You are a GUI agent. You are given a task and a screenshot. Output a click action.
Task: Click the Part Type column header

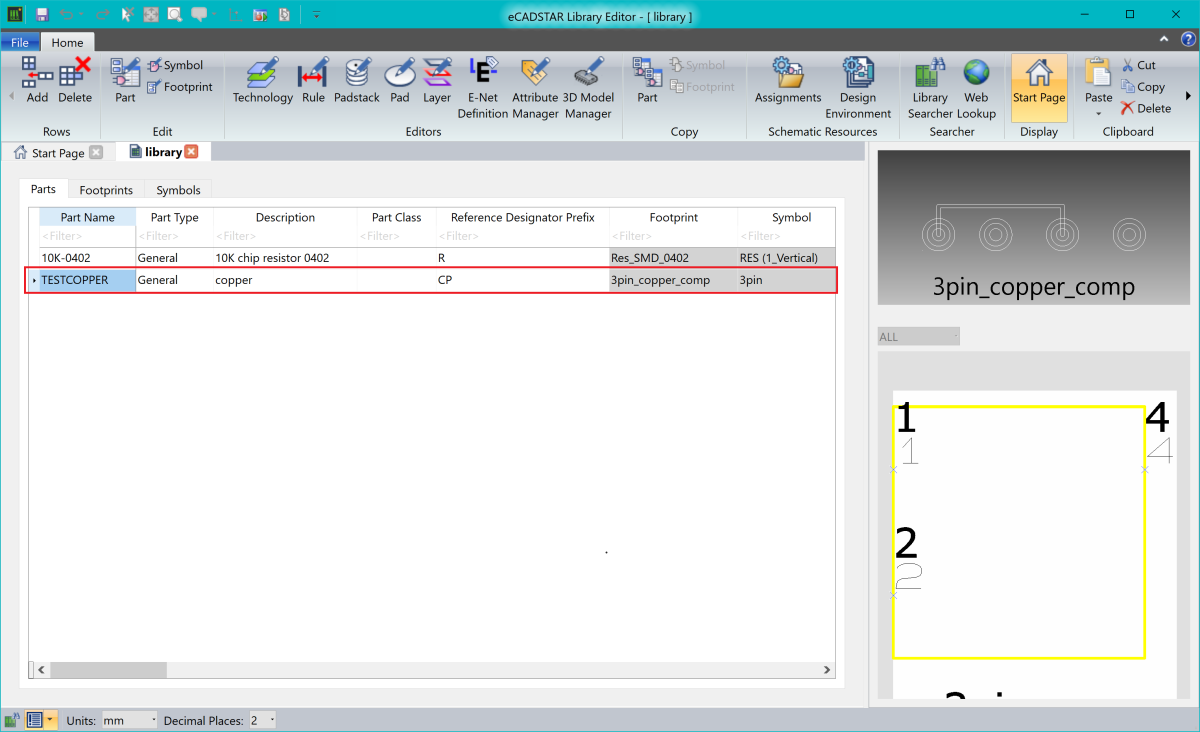(174, 217)
